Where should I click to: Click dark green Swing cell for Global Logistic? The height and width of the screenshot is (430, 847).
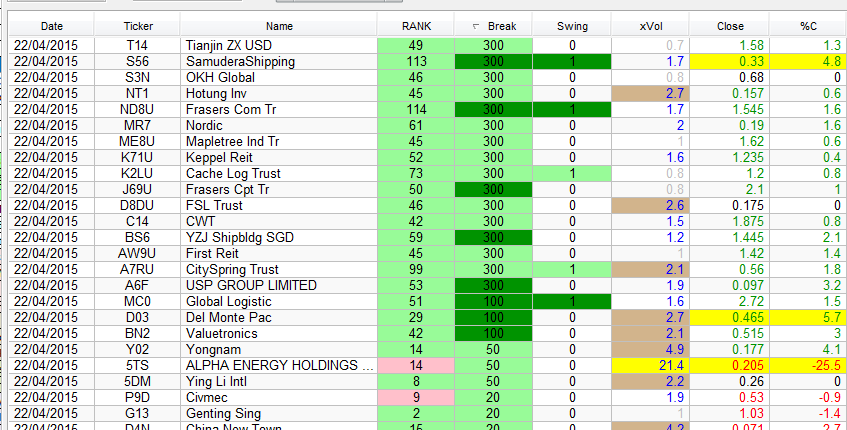[572, 302]
